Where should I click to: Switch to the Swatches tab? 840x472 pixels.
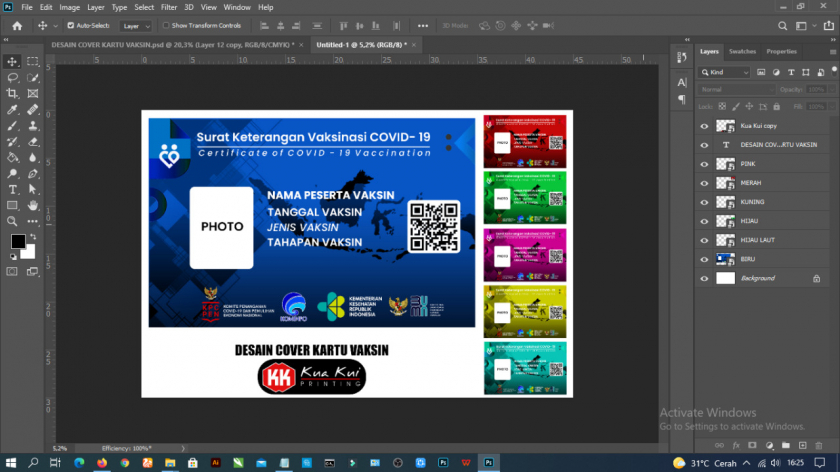click(x=742, y=51)
